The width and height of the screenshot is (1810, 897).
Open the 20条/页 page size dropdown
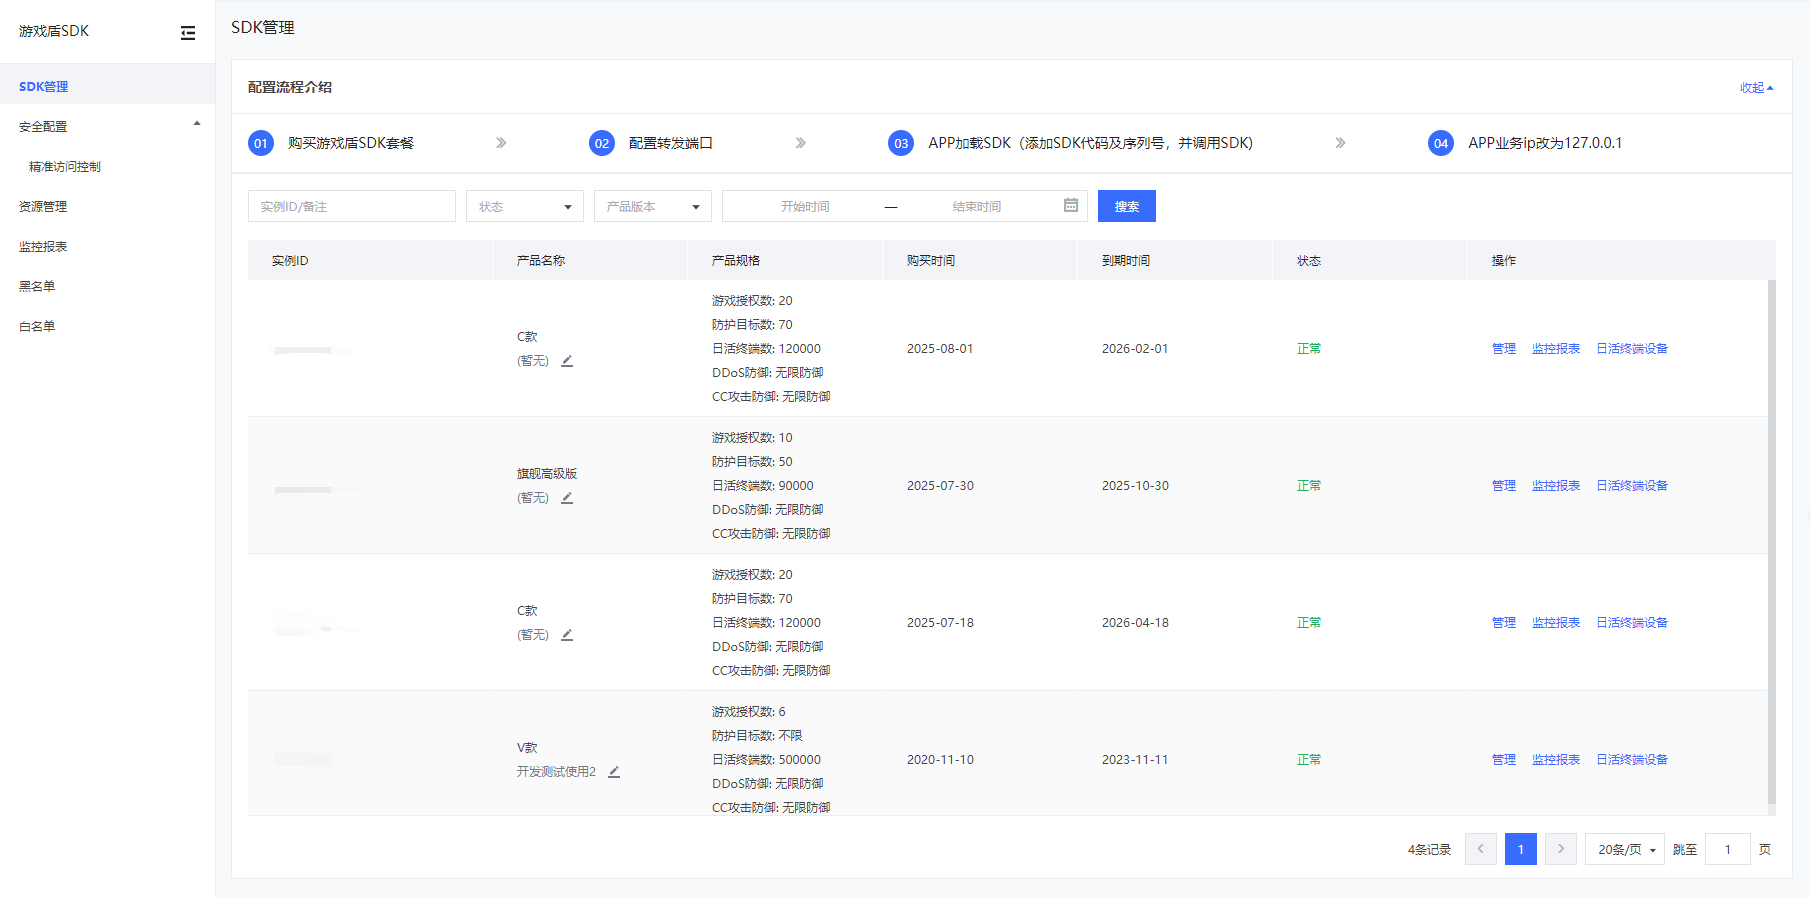1624,849
